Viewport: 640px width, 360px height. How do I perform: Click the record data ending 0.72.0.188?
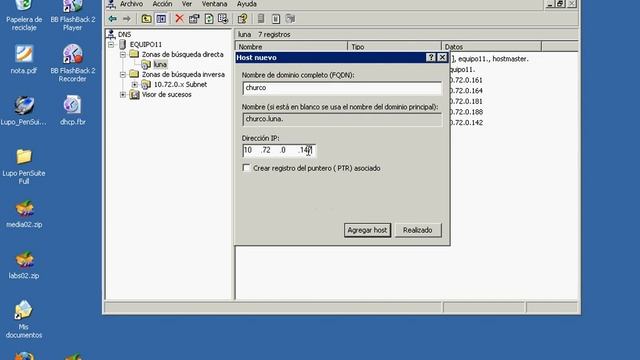[x=466, y=112]
